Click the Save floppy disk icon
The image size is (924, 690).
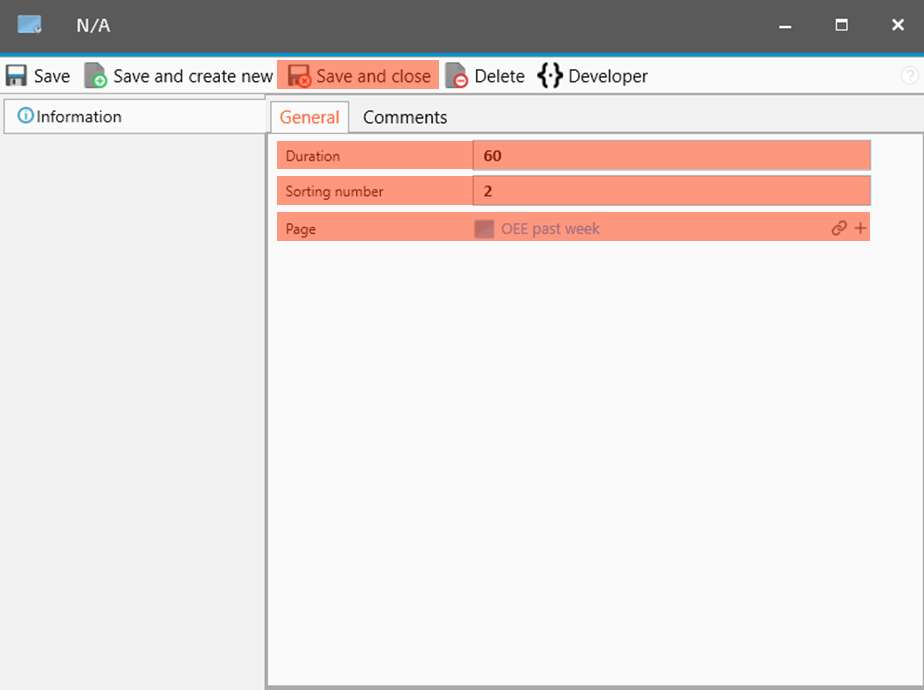point(17,76)
